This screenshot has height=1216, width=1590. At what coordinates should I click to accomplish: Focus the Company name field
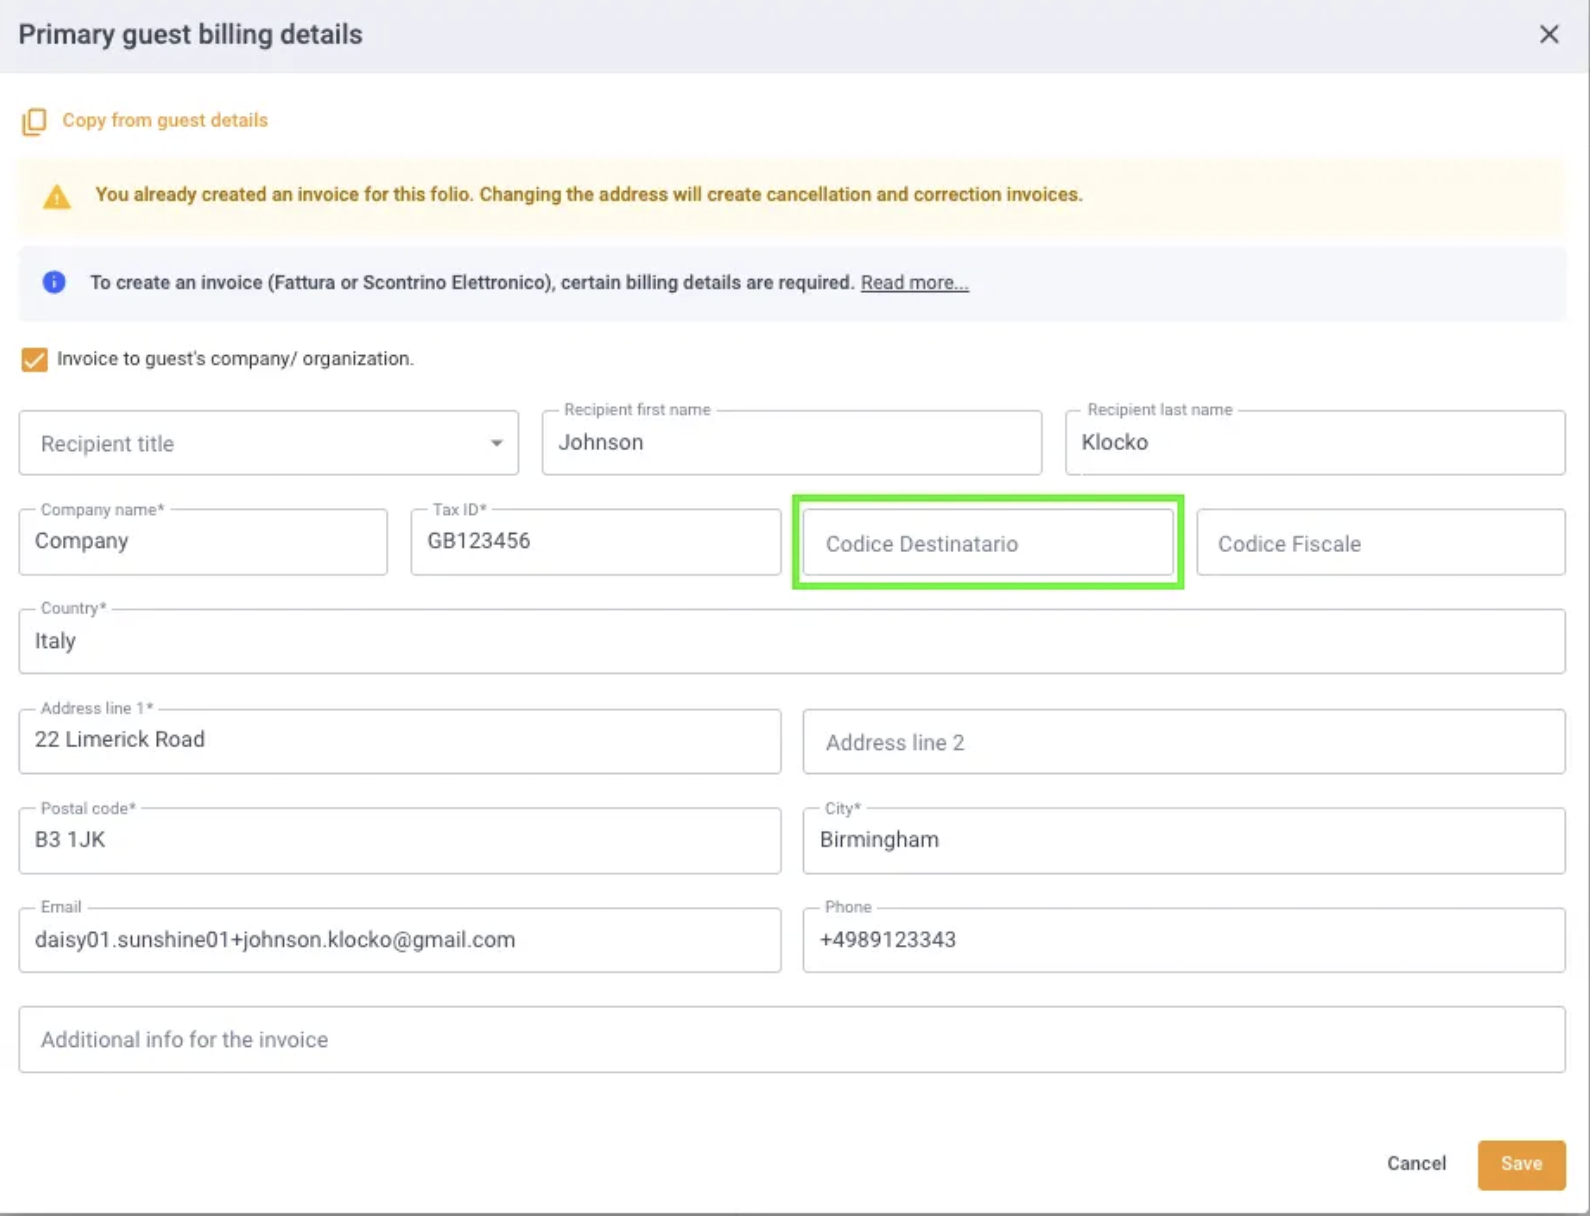pyautogui.click(x=203, y=542)
